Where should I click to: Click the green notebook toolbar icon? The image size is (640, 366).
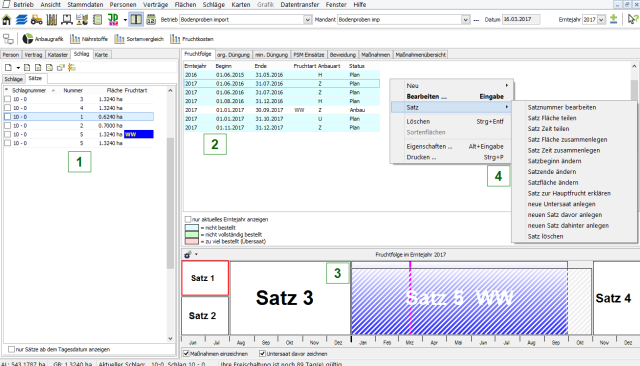click(97, 20)
